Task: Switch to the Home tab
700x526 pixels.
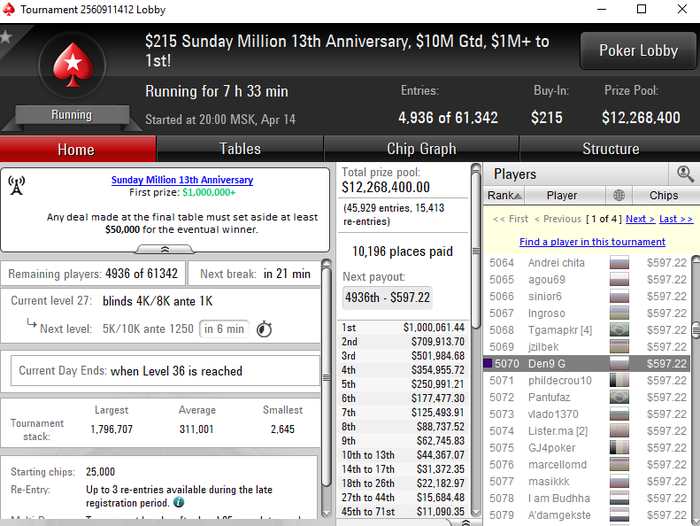Action: tap(78, 149)
